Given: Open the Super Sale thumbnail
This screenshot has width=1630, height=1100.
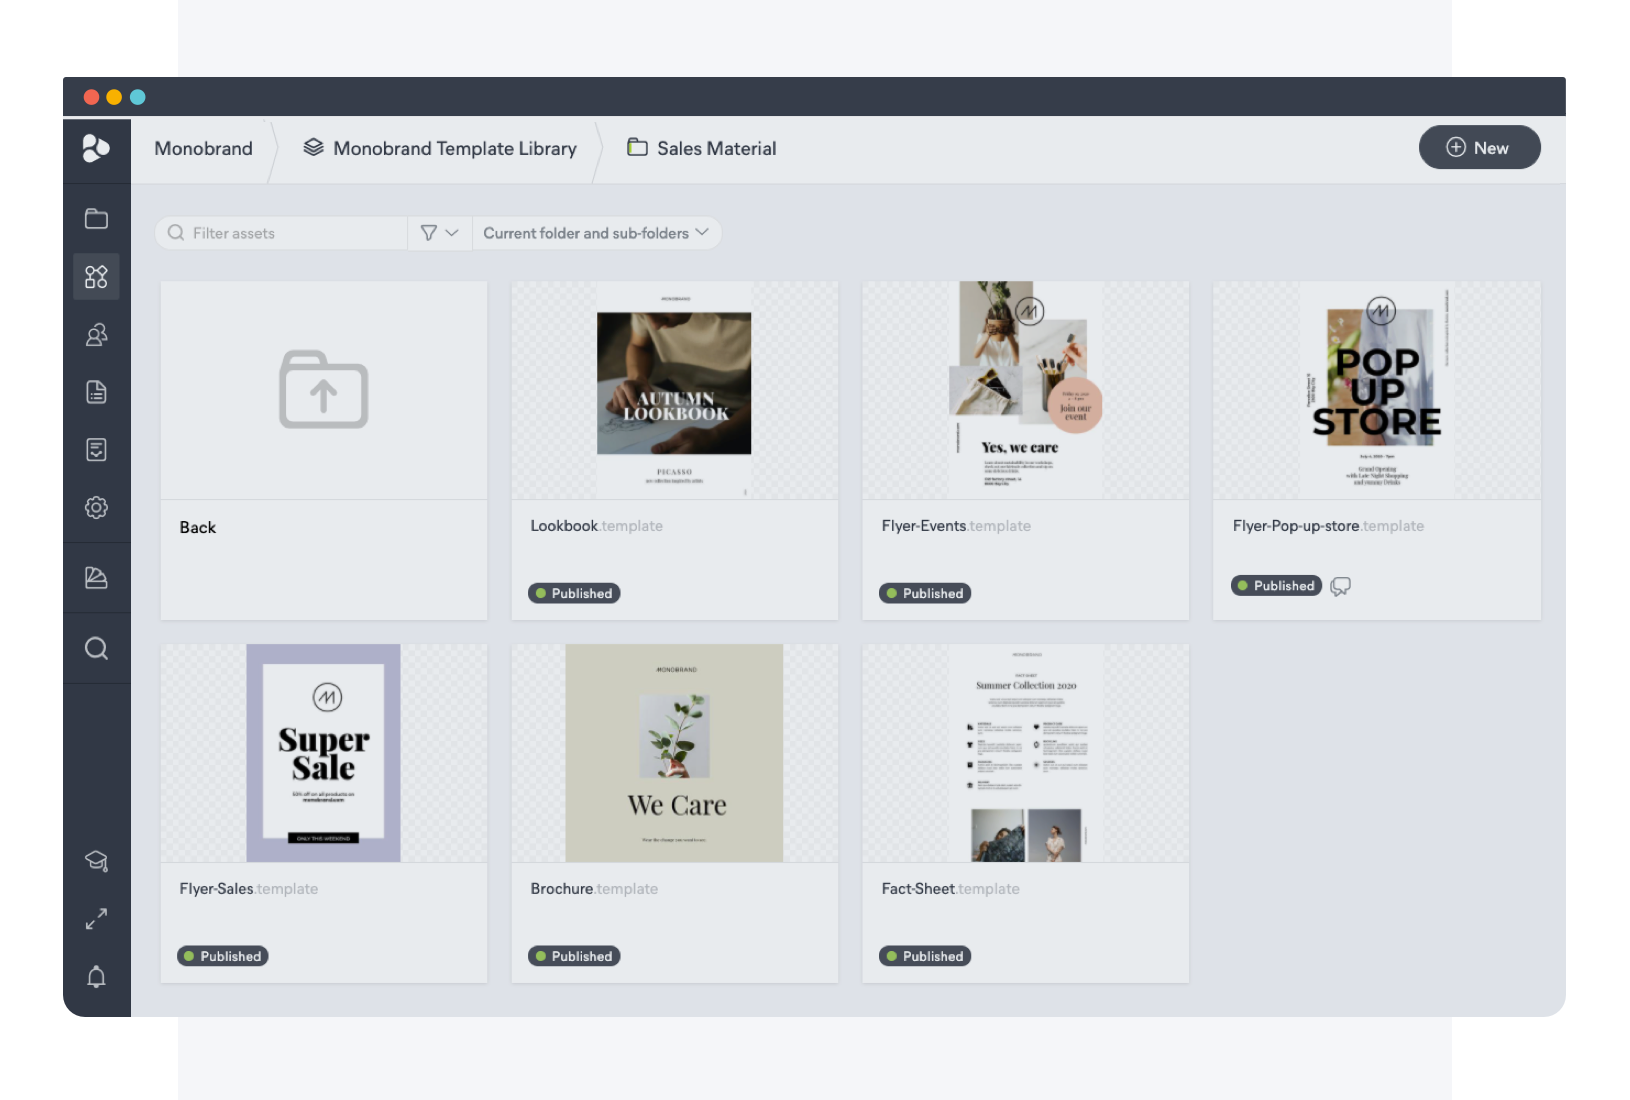Looking at the screenshot, I should pos(323,753).
